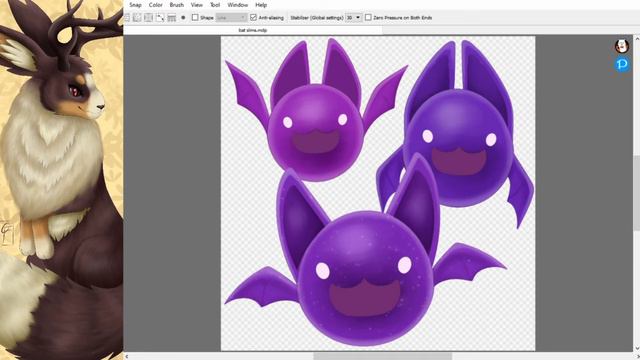This screenshot has height=360, width=640.
Task: Click the horizontal scrollbar thumb
Action: click(x=382, y=356)
